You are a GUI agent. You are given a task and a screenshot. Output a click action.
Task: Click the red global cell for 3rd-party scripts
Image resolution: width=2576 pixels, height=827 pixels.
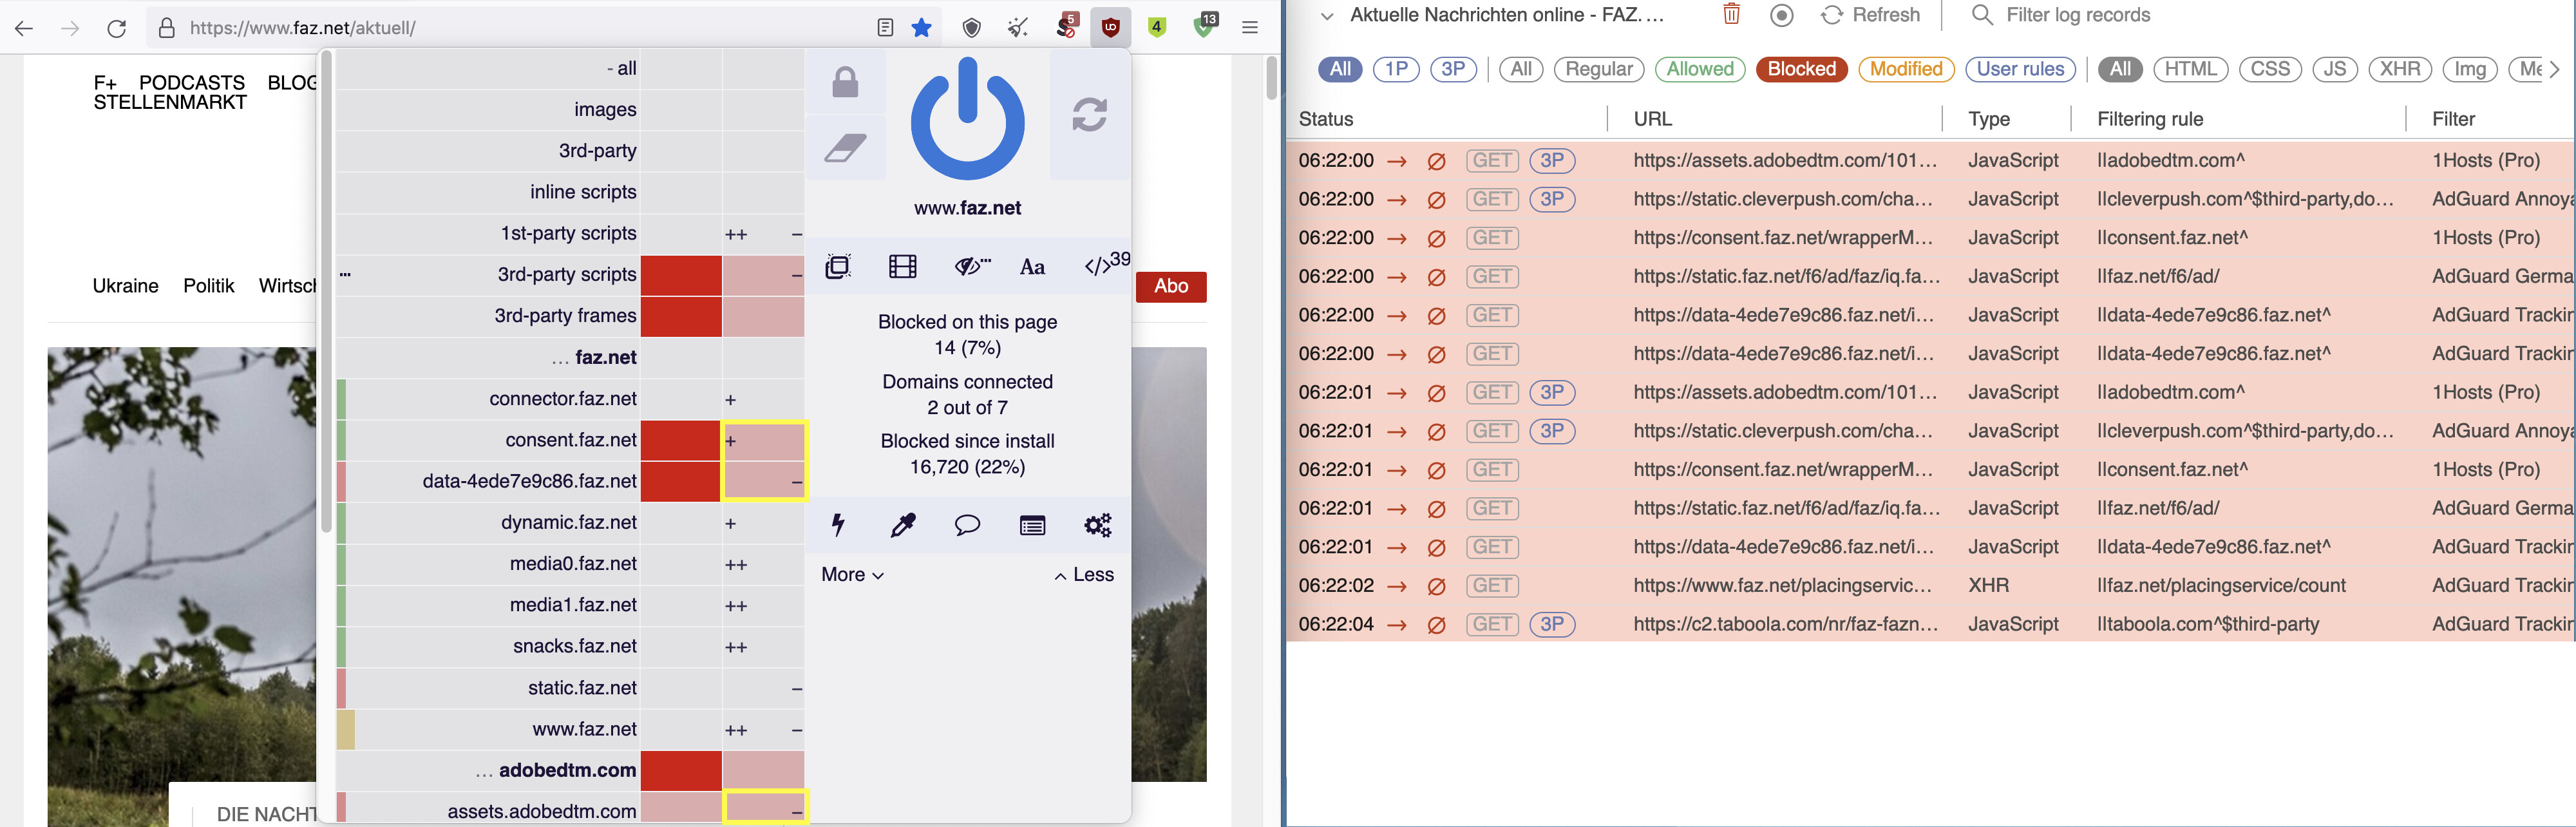point(681,275)
